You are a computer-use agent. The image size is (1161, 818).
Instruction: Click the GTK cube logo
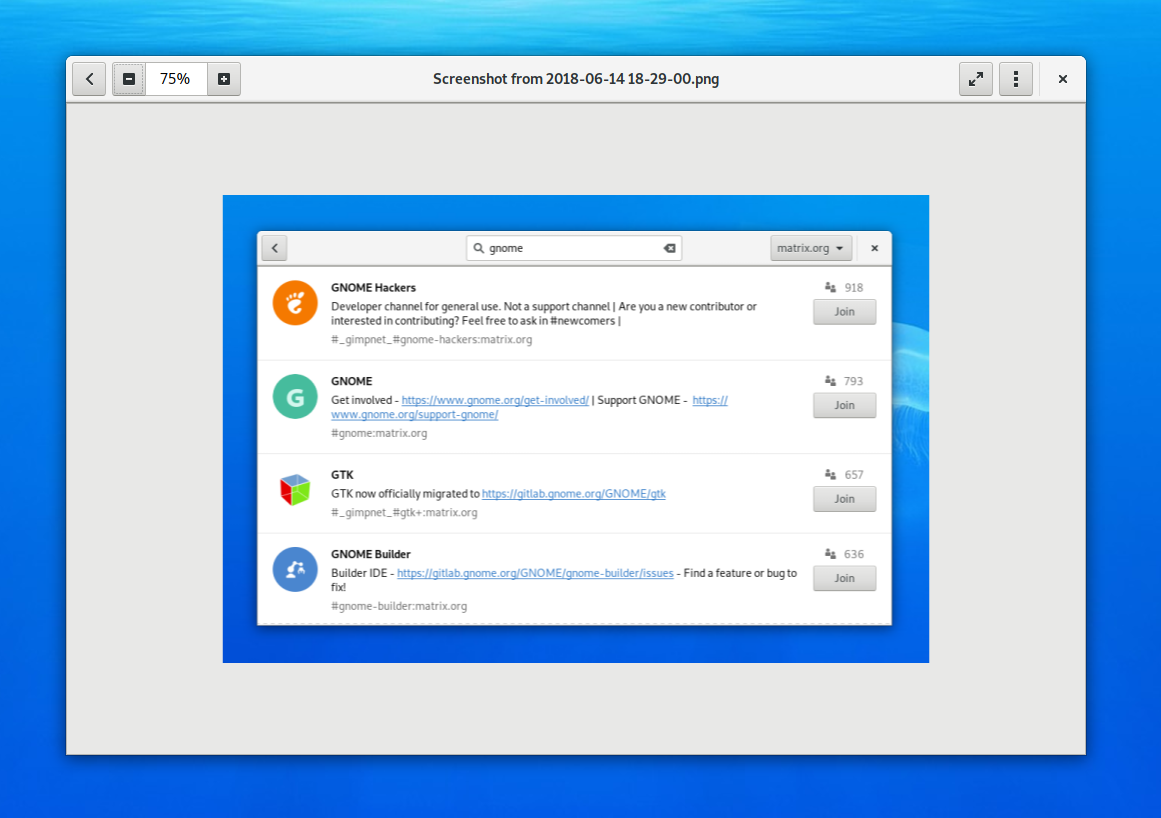pos(295,490)
